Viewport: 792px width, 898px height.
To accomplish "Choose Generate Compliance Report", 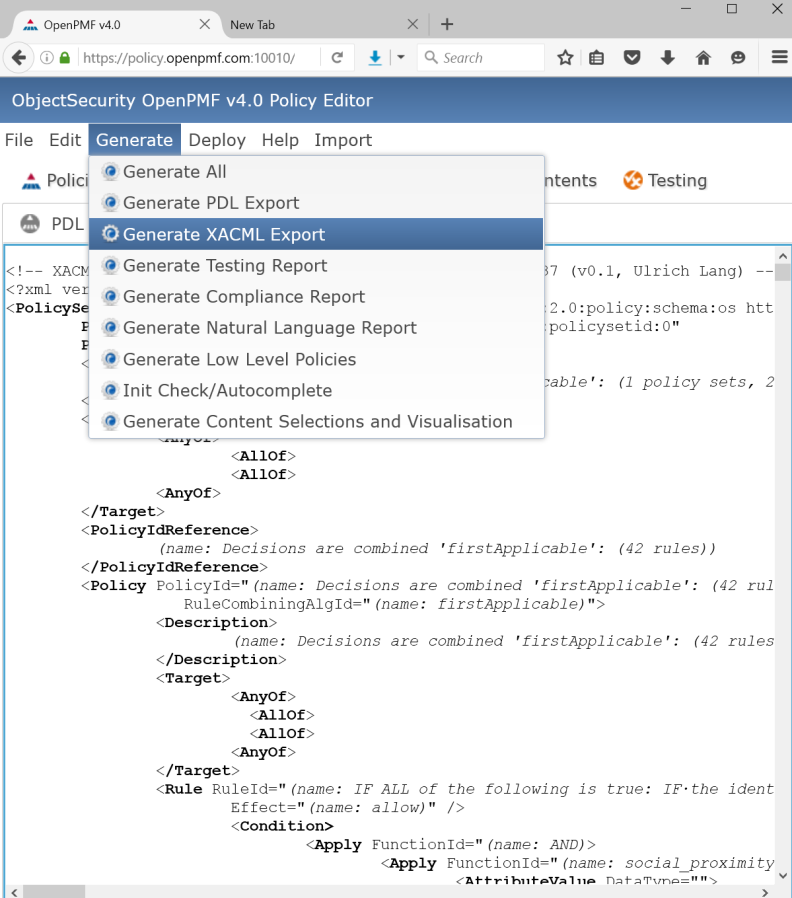I will click(x=316, y=297).
